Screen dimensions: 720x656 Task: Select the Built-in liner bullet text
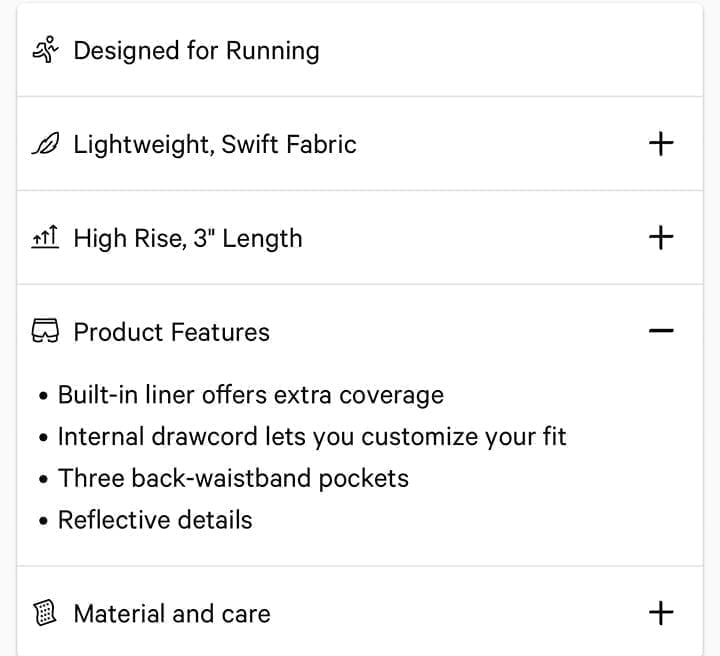251,395
